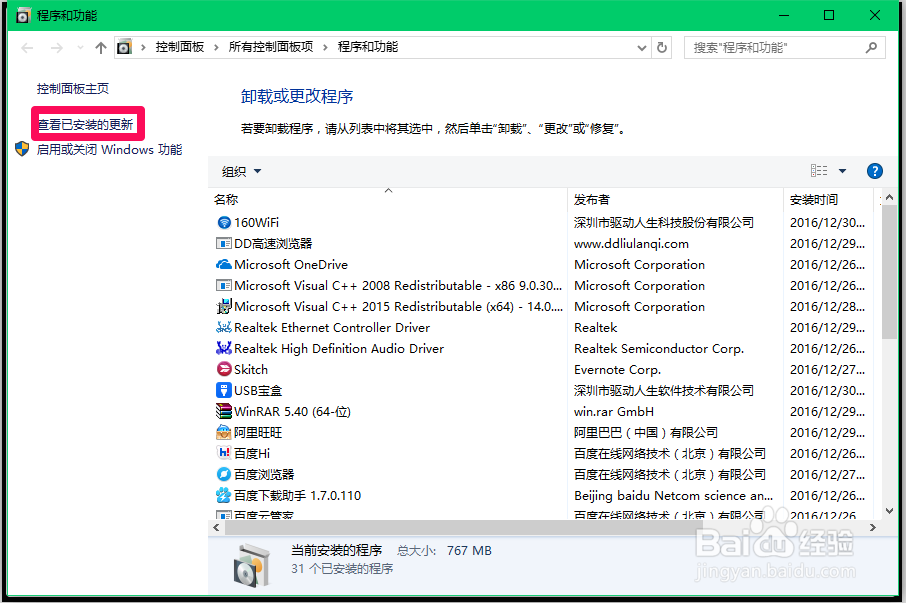Click the Visual C++ 2015 Redistributable icon
Screen dimensions: 906x603
[224, 306]
